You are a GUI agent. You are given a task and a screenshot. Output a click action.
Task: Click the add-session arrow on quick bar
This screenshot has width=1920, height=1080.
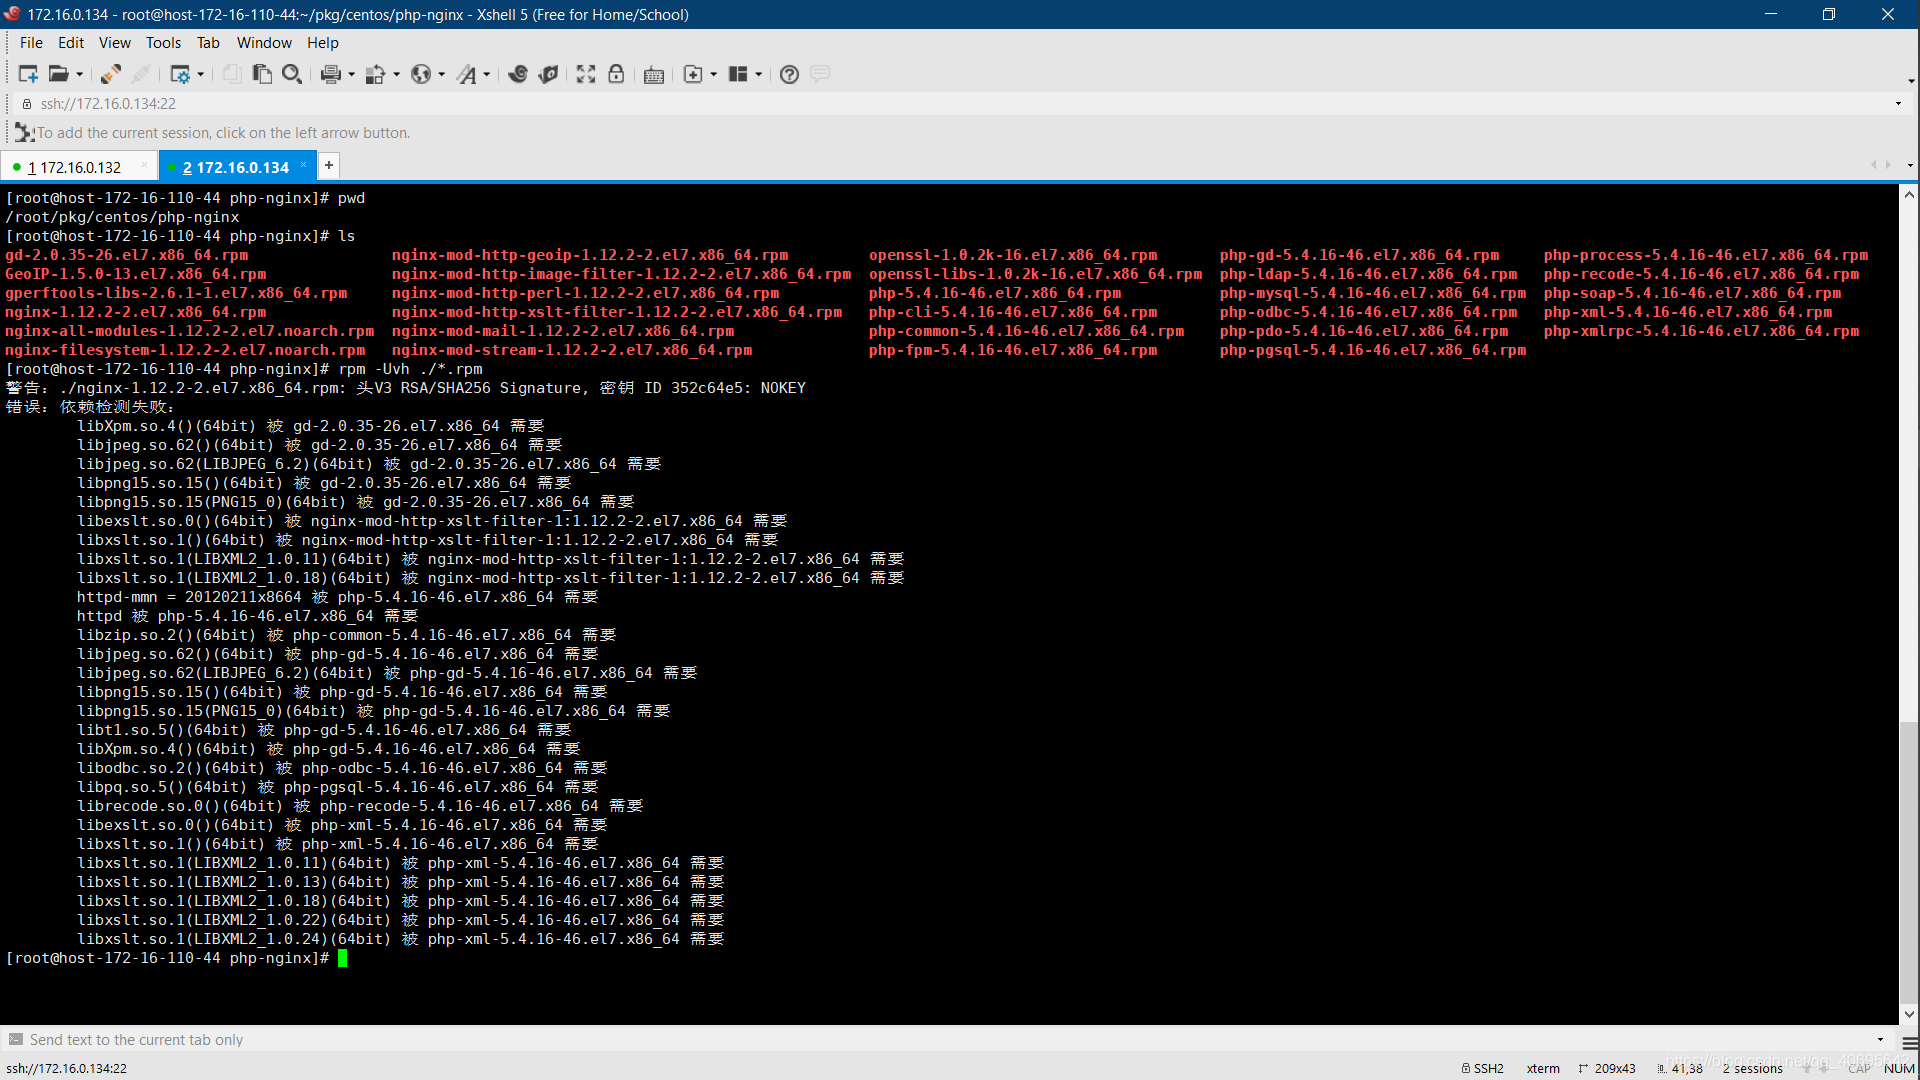[24, 132]
